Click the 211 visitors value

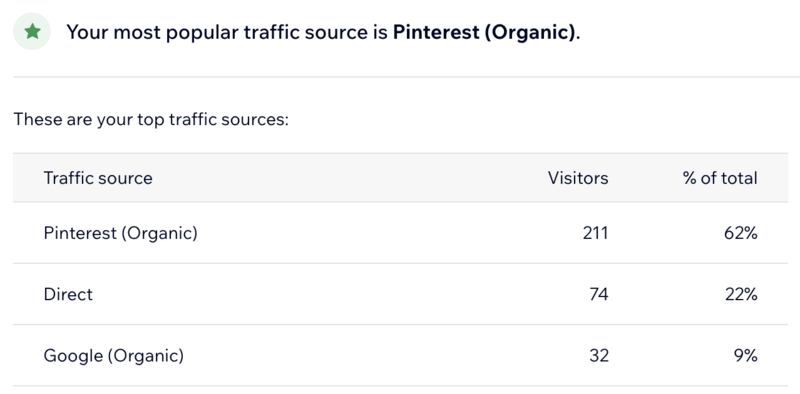coord(595,233)
